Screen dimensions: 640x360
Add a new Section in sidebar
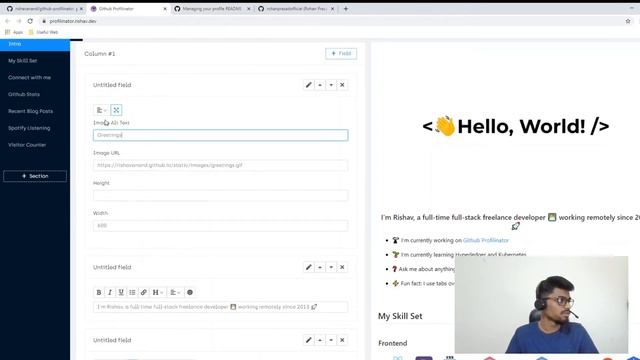click(35, 176)
